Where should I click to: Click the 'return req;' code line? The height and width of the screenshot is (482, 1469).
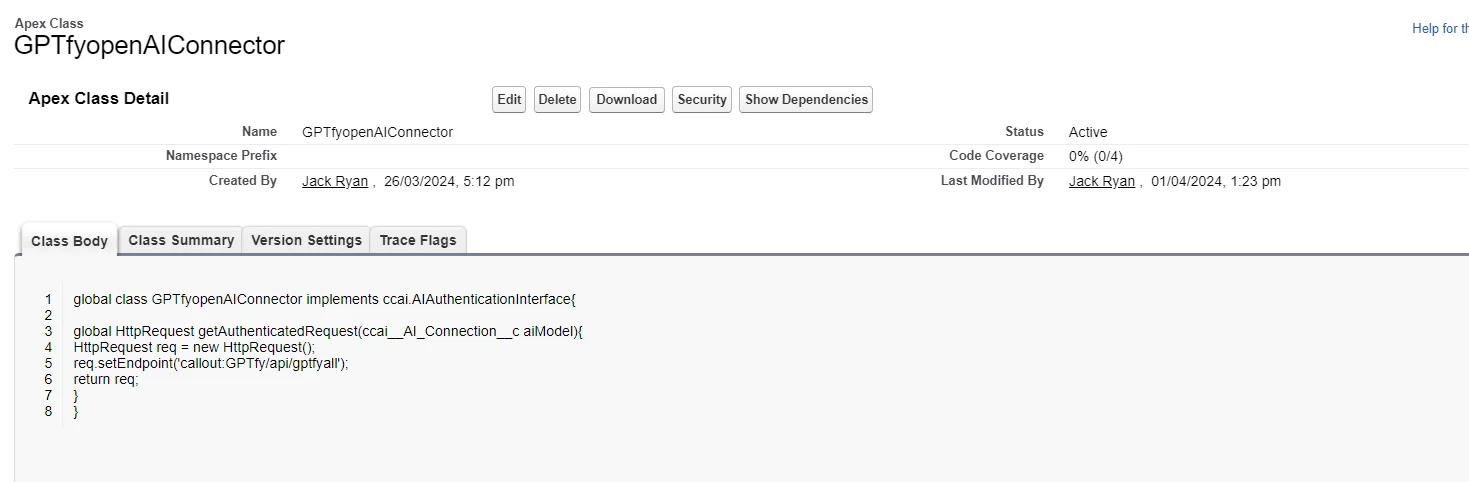coord(105,379)
